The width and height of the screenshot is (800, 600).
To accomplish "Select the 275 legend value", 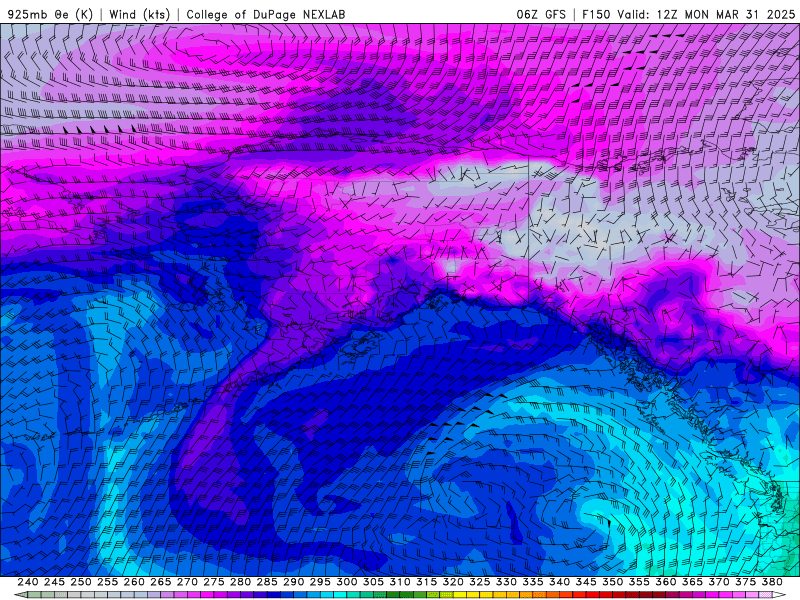I will point(214,582).
